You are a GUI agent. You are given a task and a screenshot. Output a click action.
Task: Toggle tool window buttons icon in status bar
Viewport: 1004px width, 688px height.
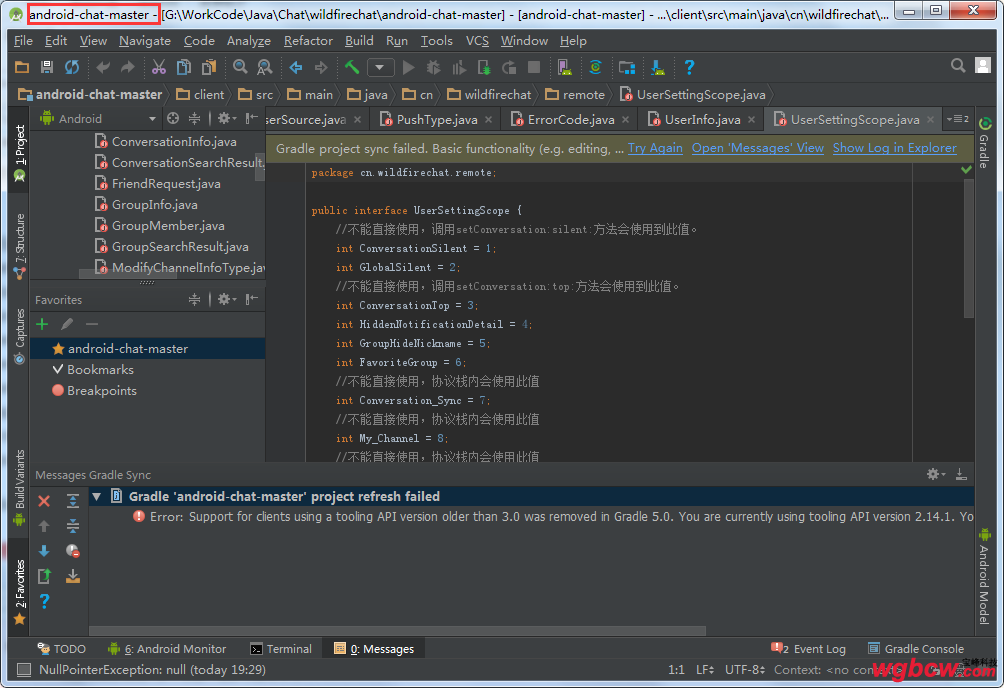click(24, 669)
